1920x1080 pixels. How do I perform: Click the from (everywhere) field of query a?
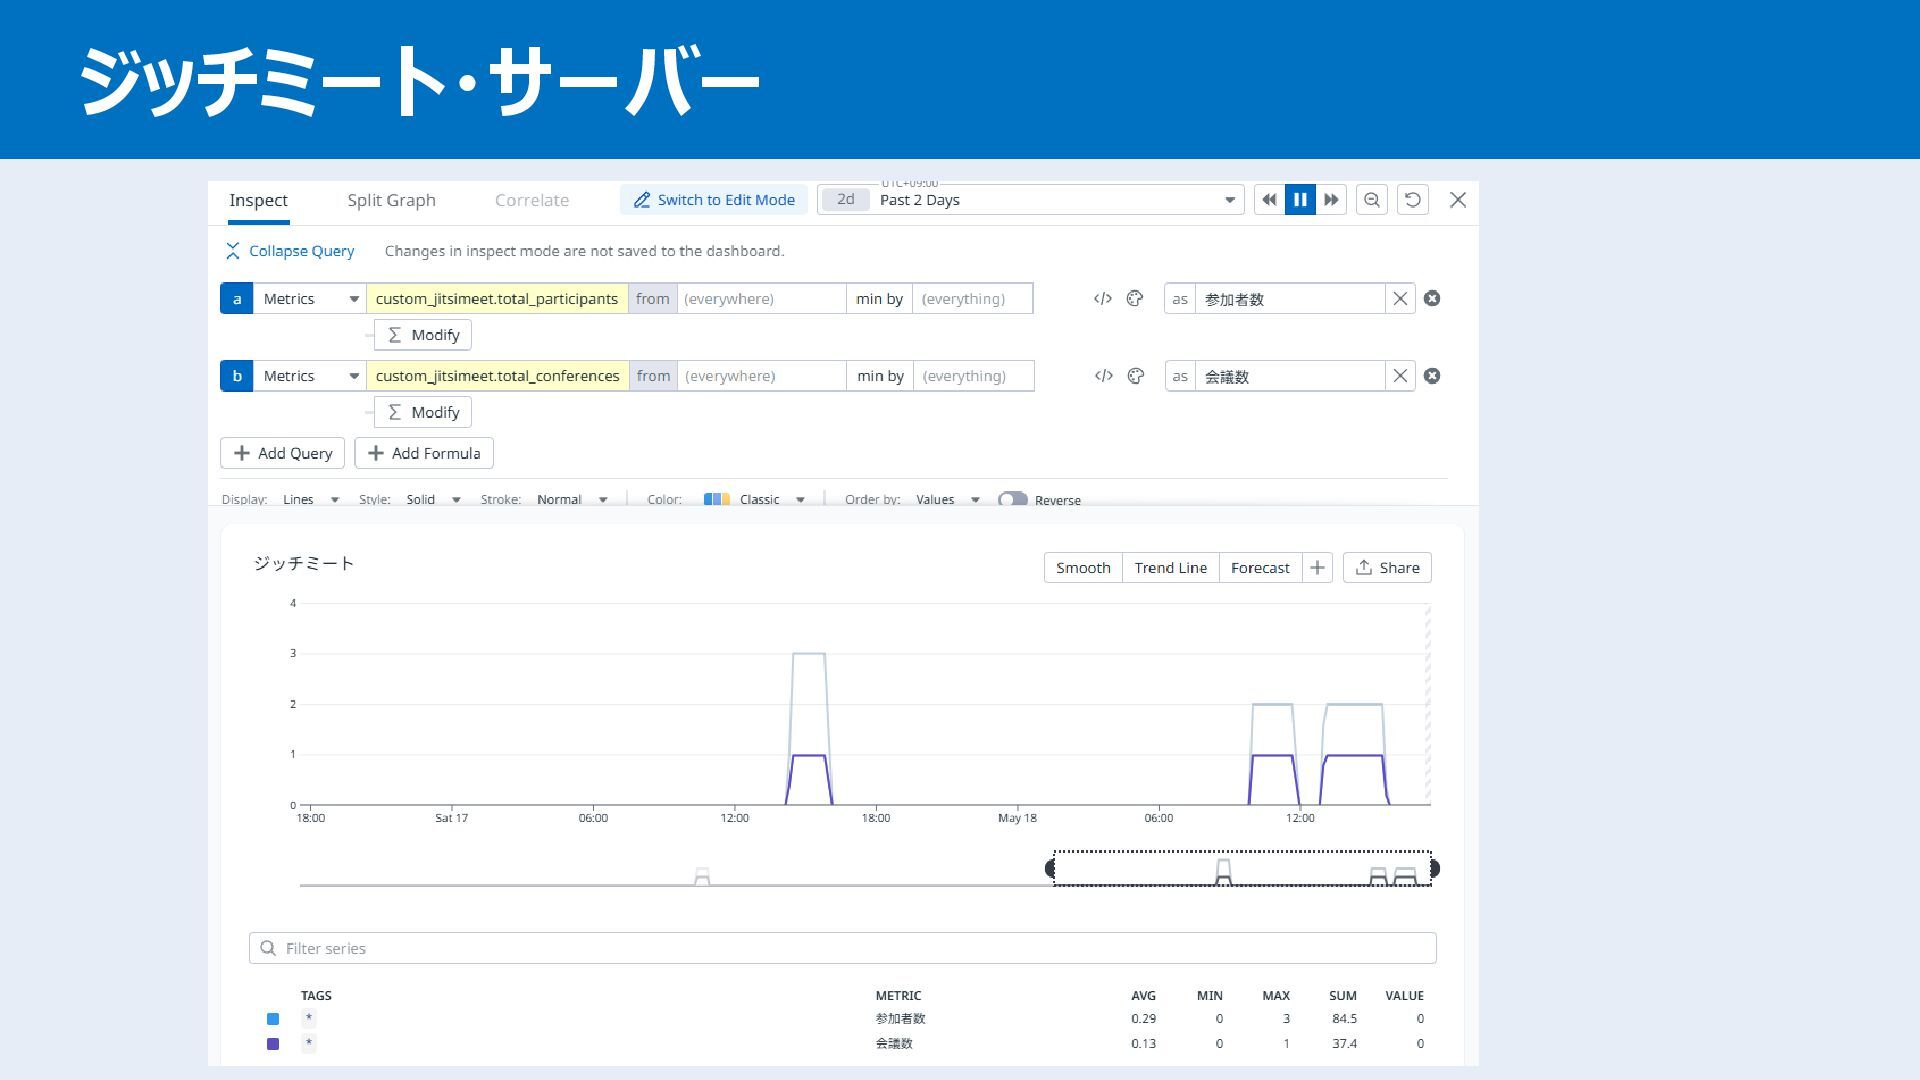coord(761,299)
